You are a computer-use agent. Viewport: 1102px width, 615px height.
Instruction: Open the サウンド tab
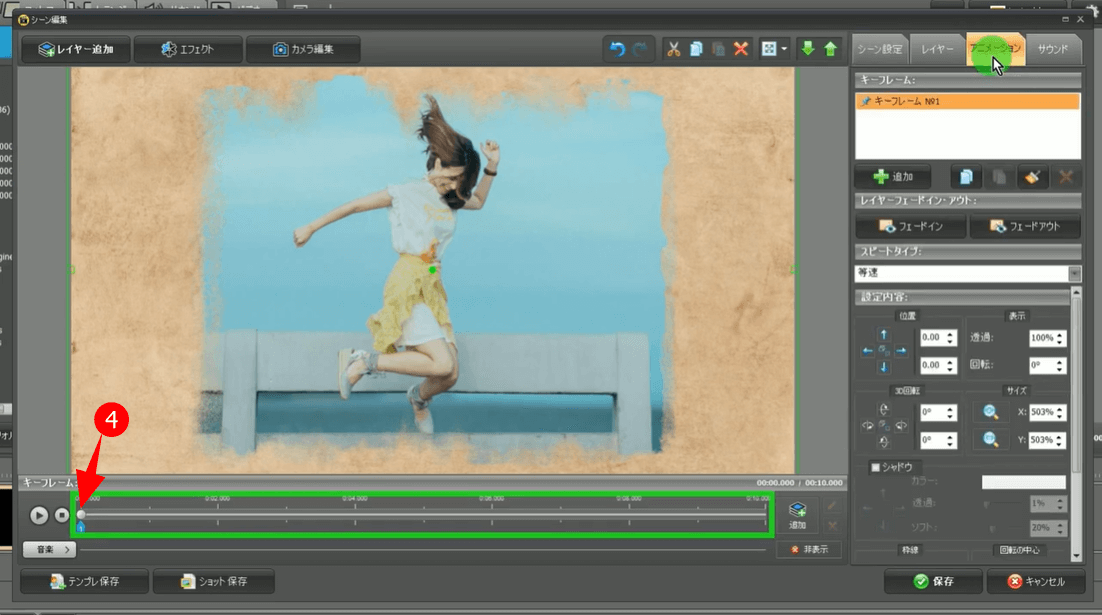[1052, 49]
